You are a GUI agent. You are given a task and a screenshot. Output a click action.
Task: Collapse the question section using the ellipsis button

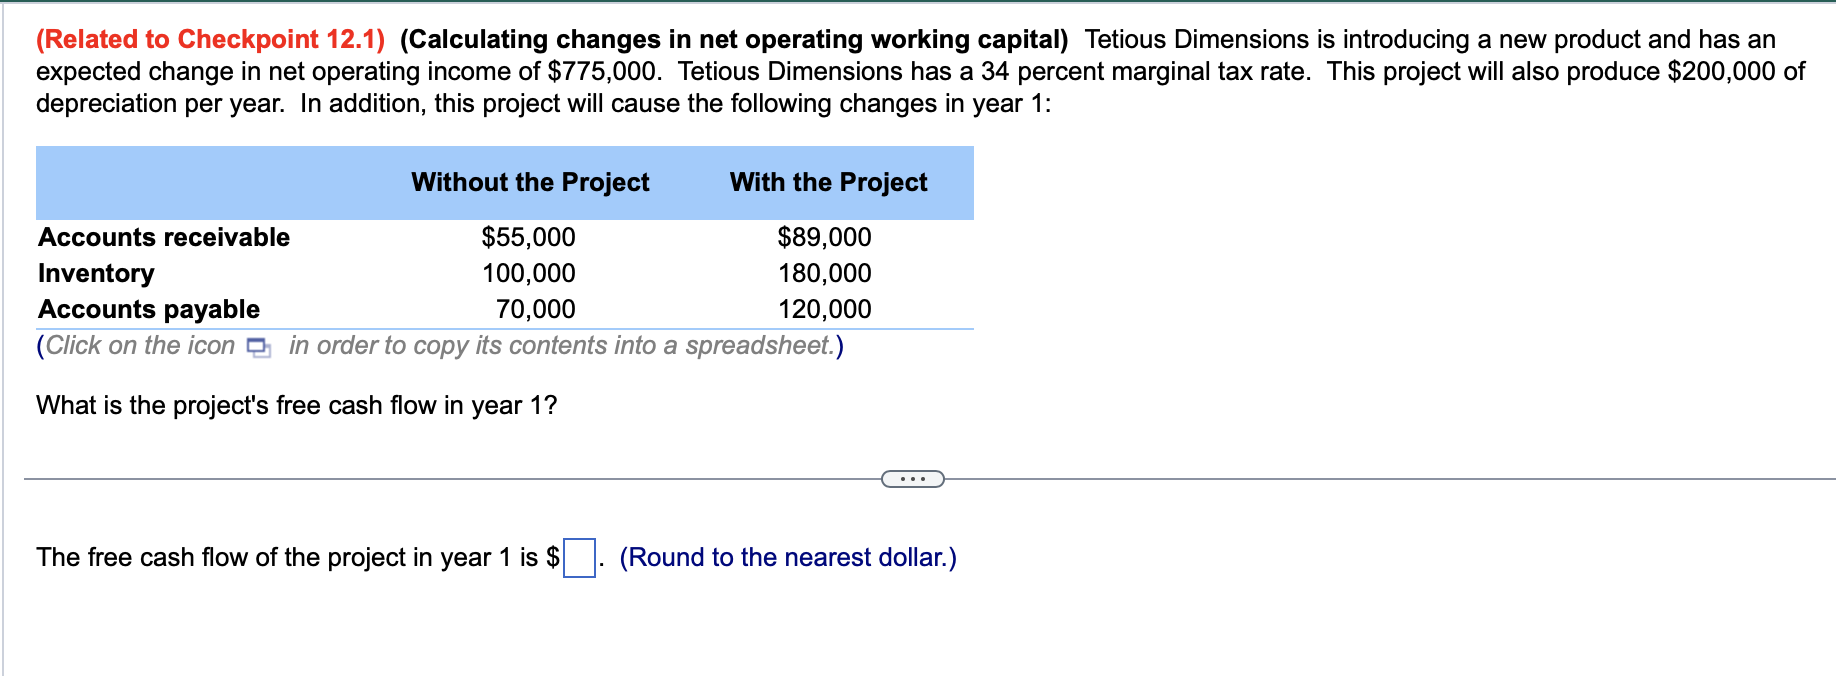(x=913, y=478)
